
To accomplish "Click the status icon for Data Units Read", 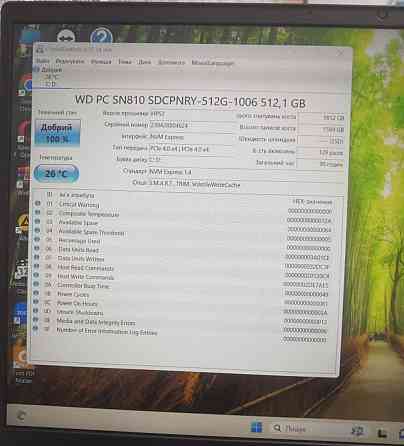I will 37,248.
